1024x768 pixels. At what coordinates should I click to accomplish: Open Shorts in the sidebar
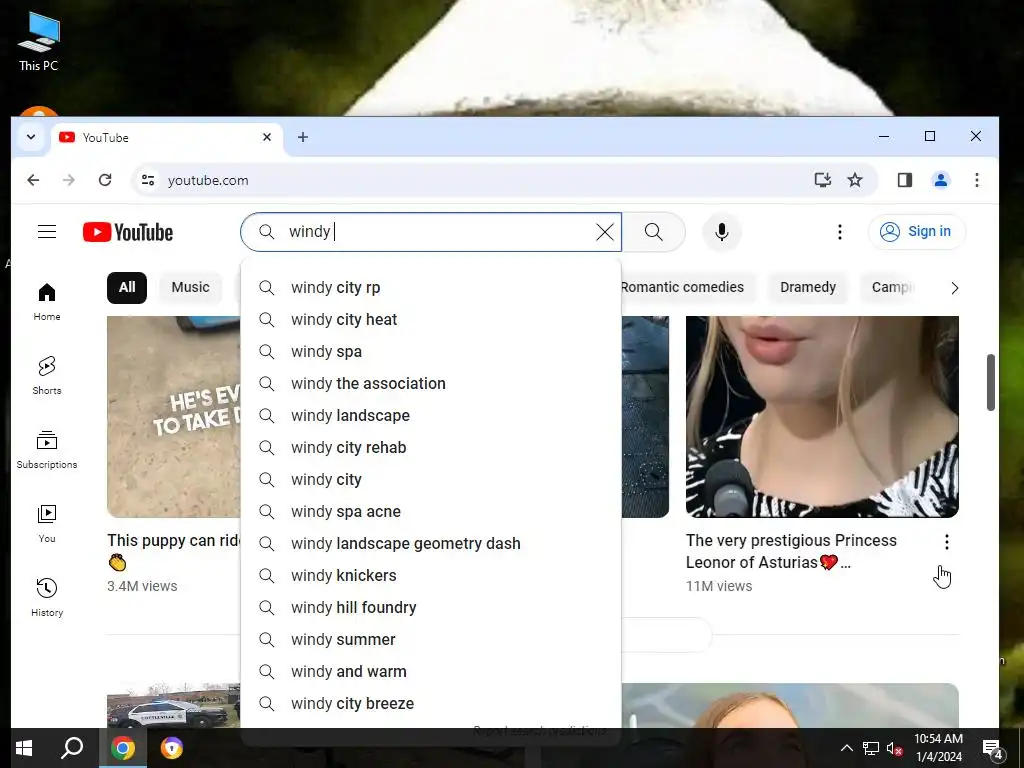(x=47, y=376)
